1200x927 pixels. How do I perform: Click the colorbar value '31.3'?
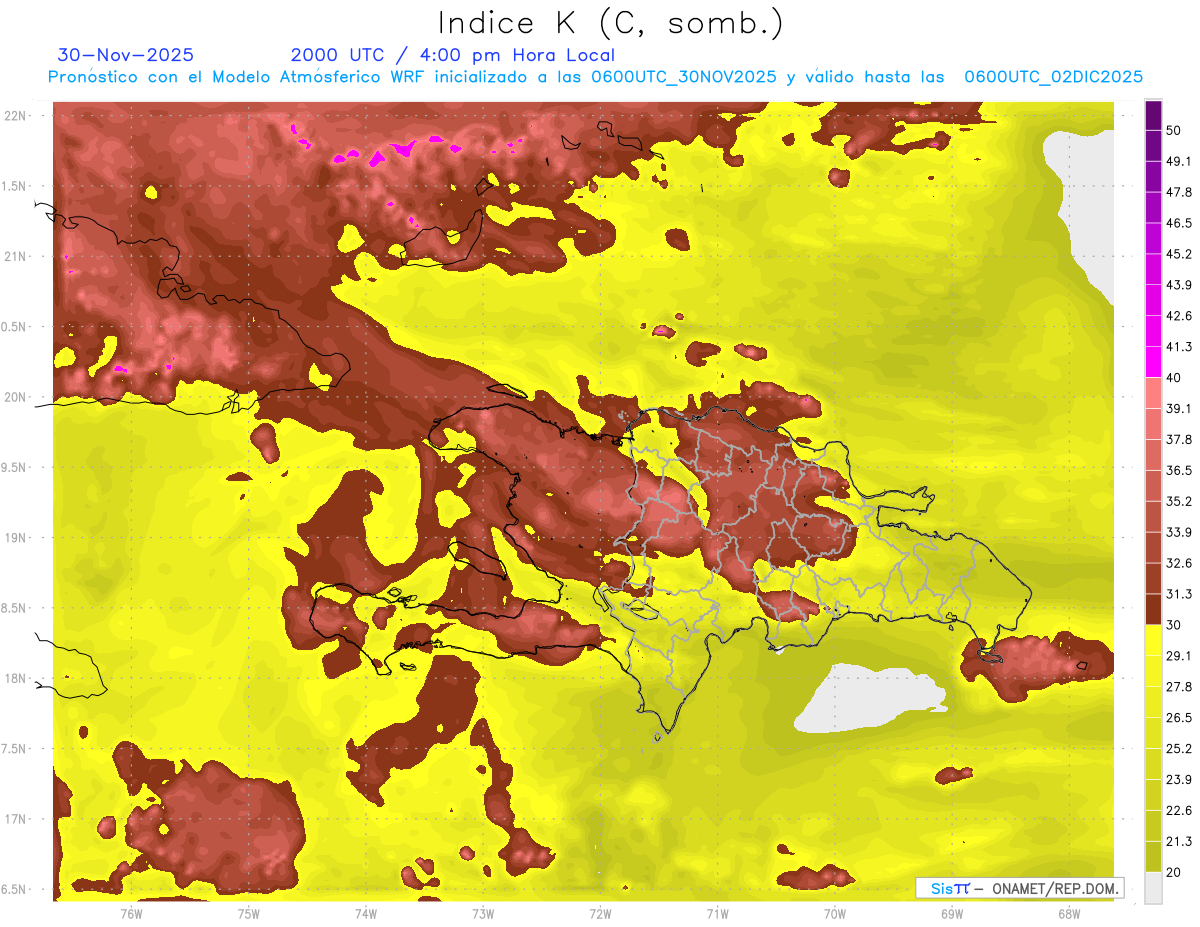(x=1179, y=594)
